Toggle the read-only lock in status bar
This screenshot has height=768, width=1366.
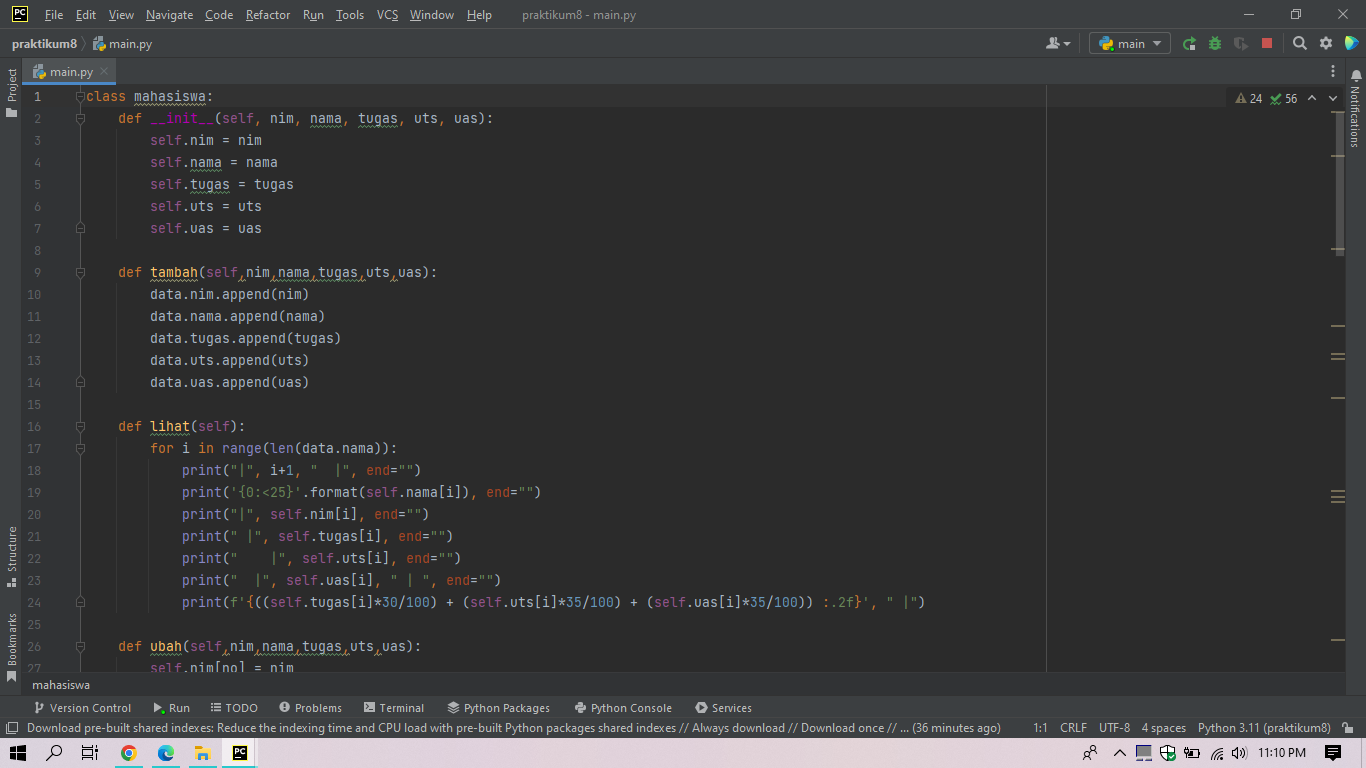point(1348,727)
